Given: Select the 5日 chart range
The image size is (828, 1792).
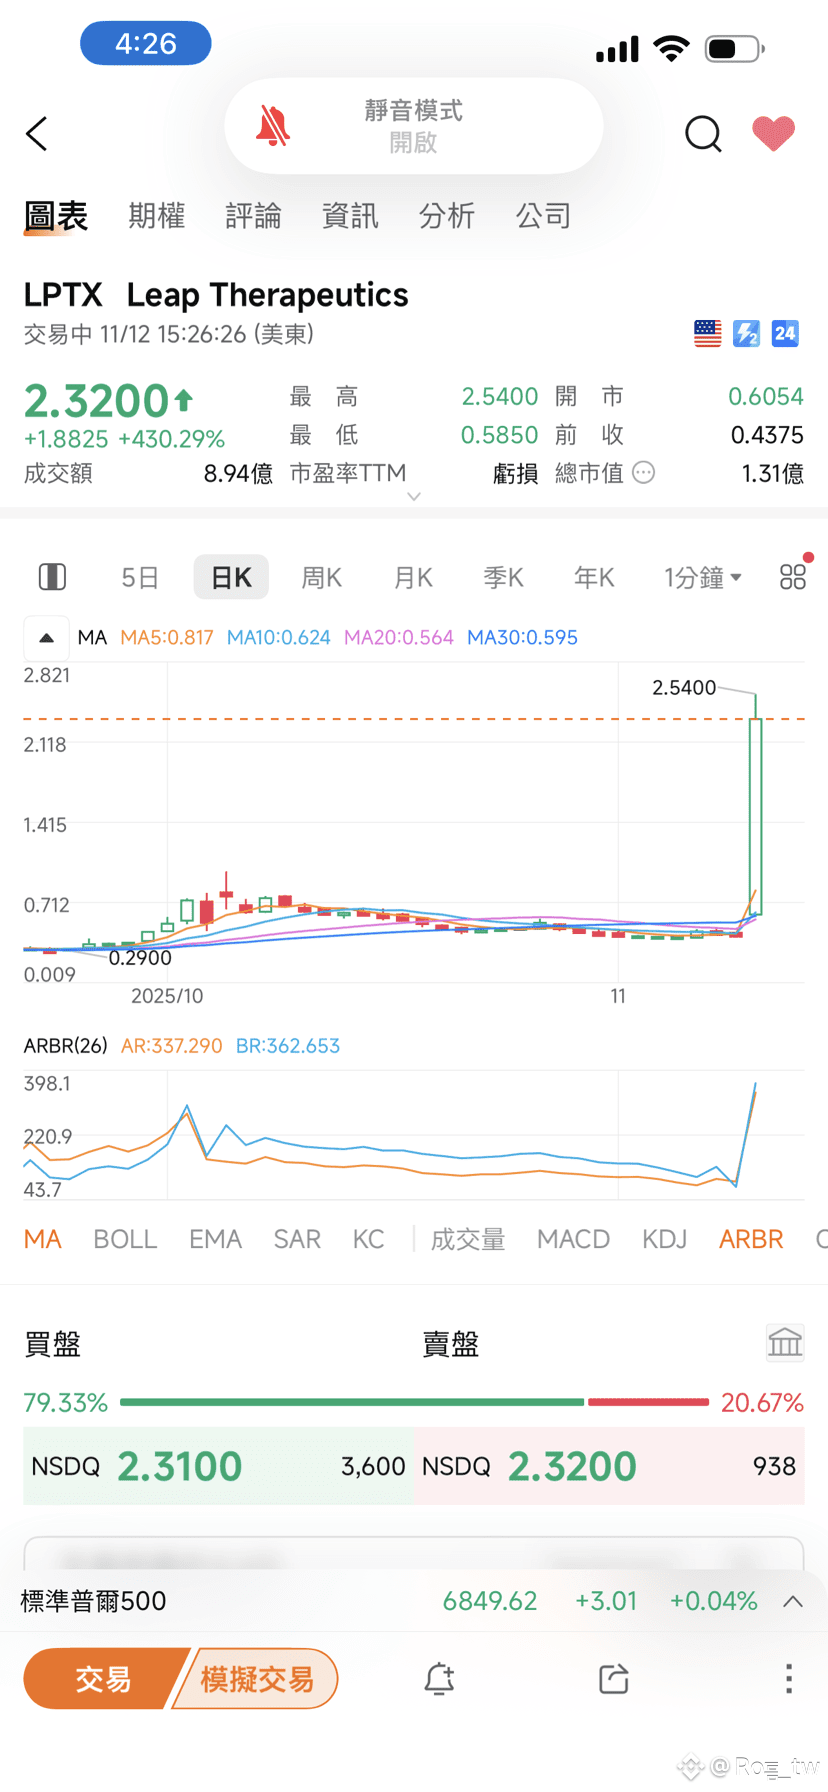Looking at the screenshot, I should 140,577.
